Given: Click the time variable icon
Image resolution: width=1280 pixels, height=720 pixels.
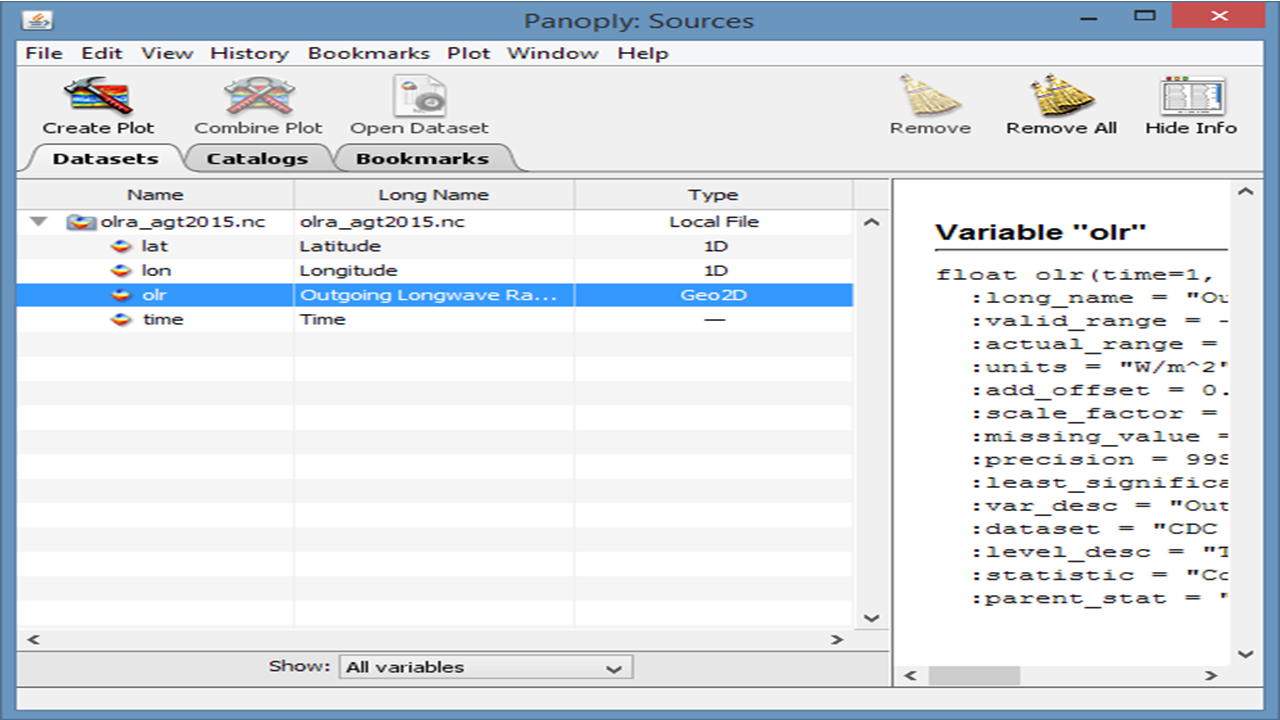Looking at the screenshot, I should pyautogui.click(x=122, y=320).
